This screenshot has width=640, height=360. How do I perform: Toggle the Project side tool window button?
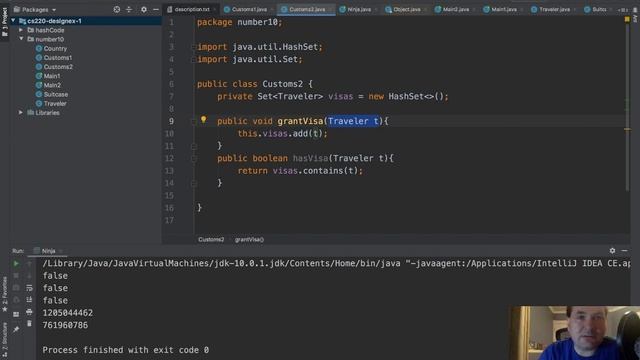point(4,22)
